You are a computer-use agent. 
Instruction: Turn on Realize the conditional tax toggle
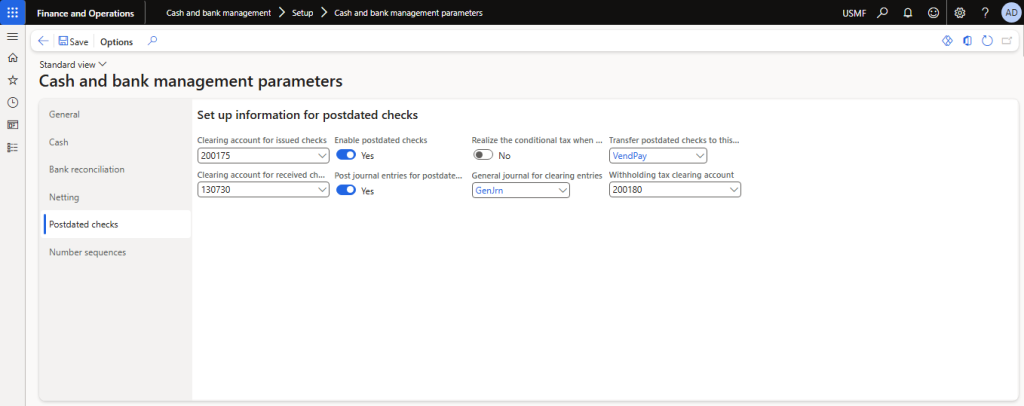[x=483, y=155]
